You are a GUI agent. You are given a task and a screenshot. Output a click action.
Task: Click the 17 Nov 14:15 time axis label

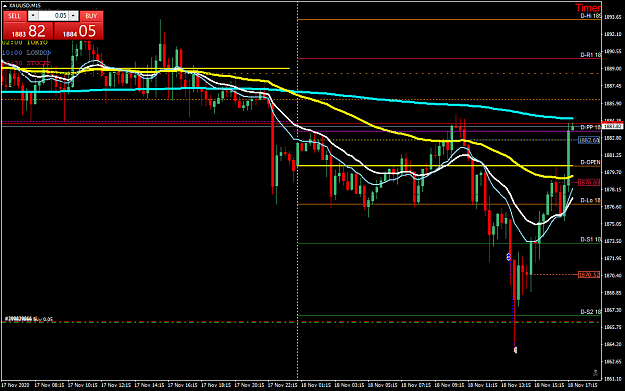pyautogui.click(x=149, y=385)
